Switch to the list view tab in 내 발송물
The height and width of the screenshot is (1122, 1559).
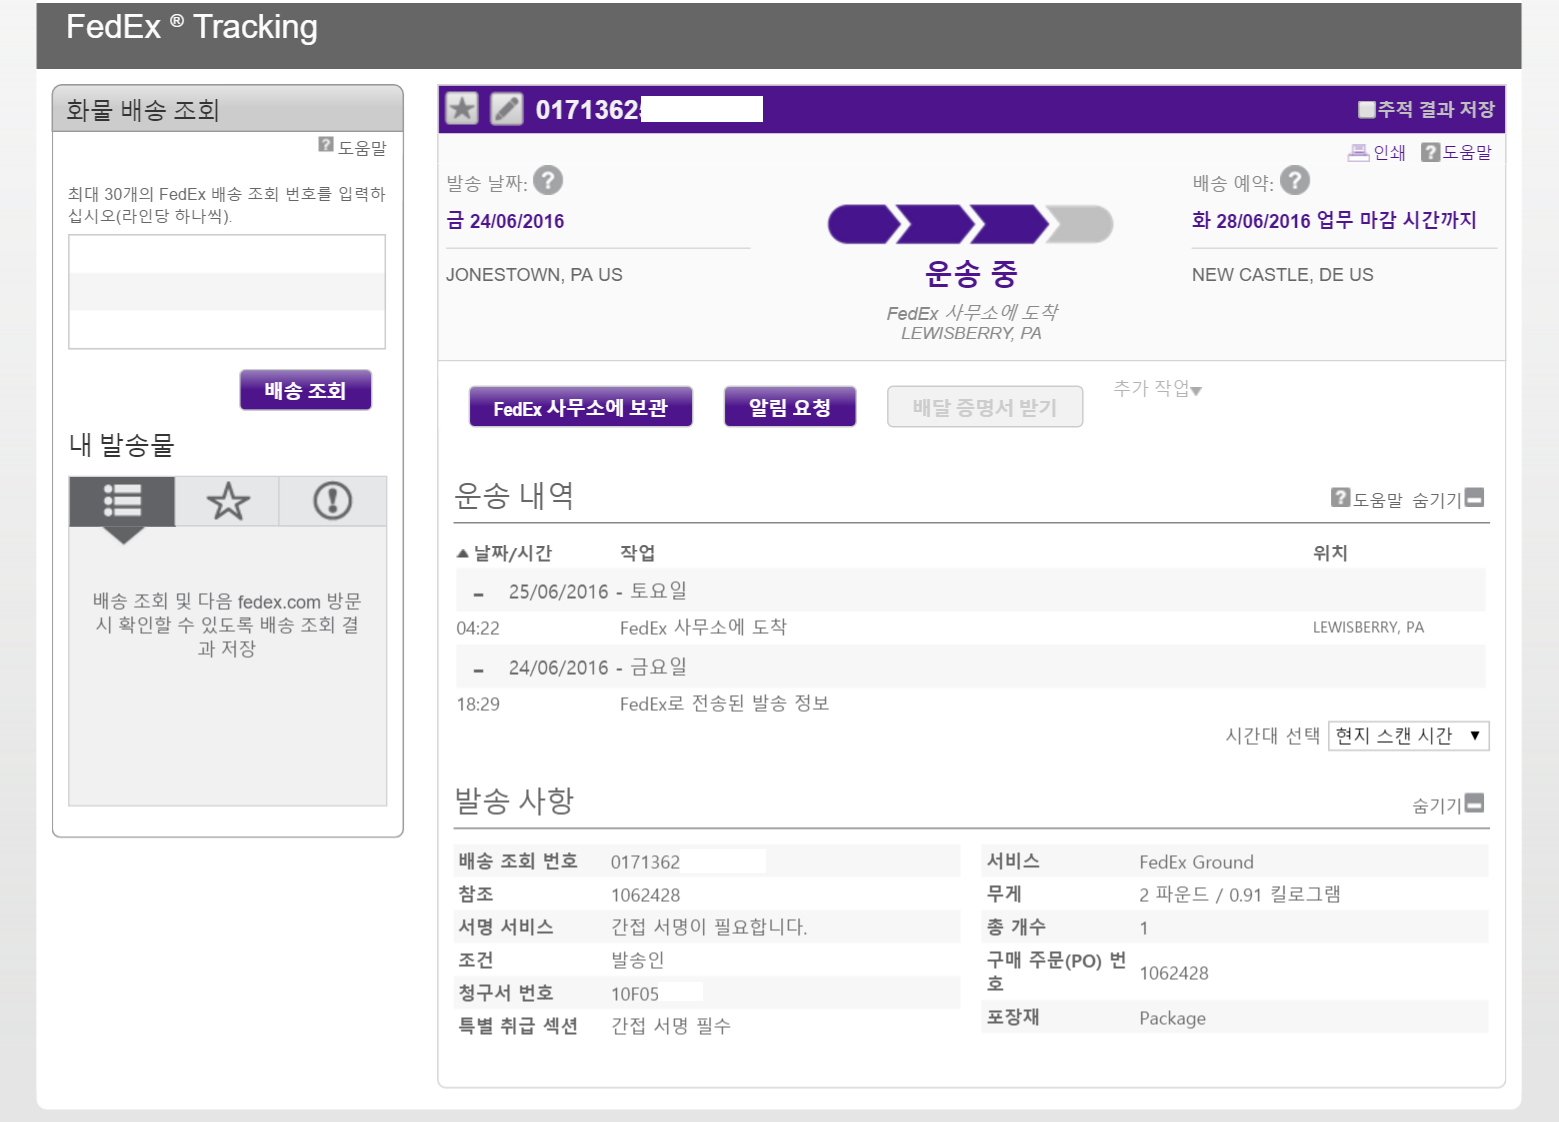[122, 501]
